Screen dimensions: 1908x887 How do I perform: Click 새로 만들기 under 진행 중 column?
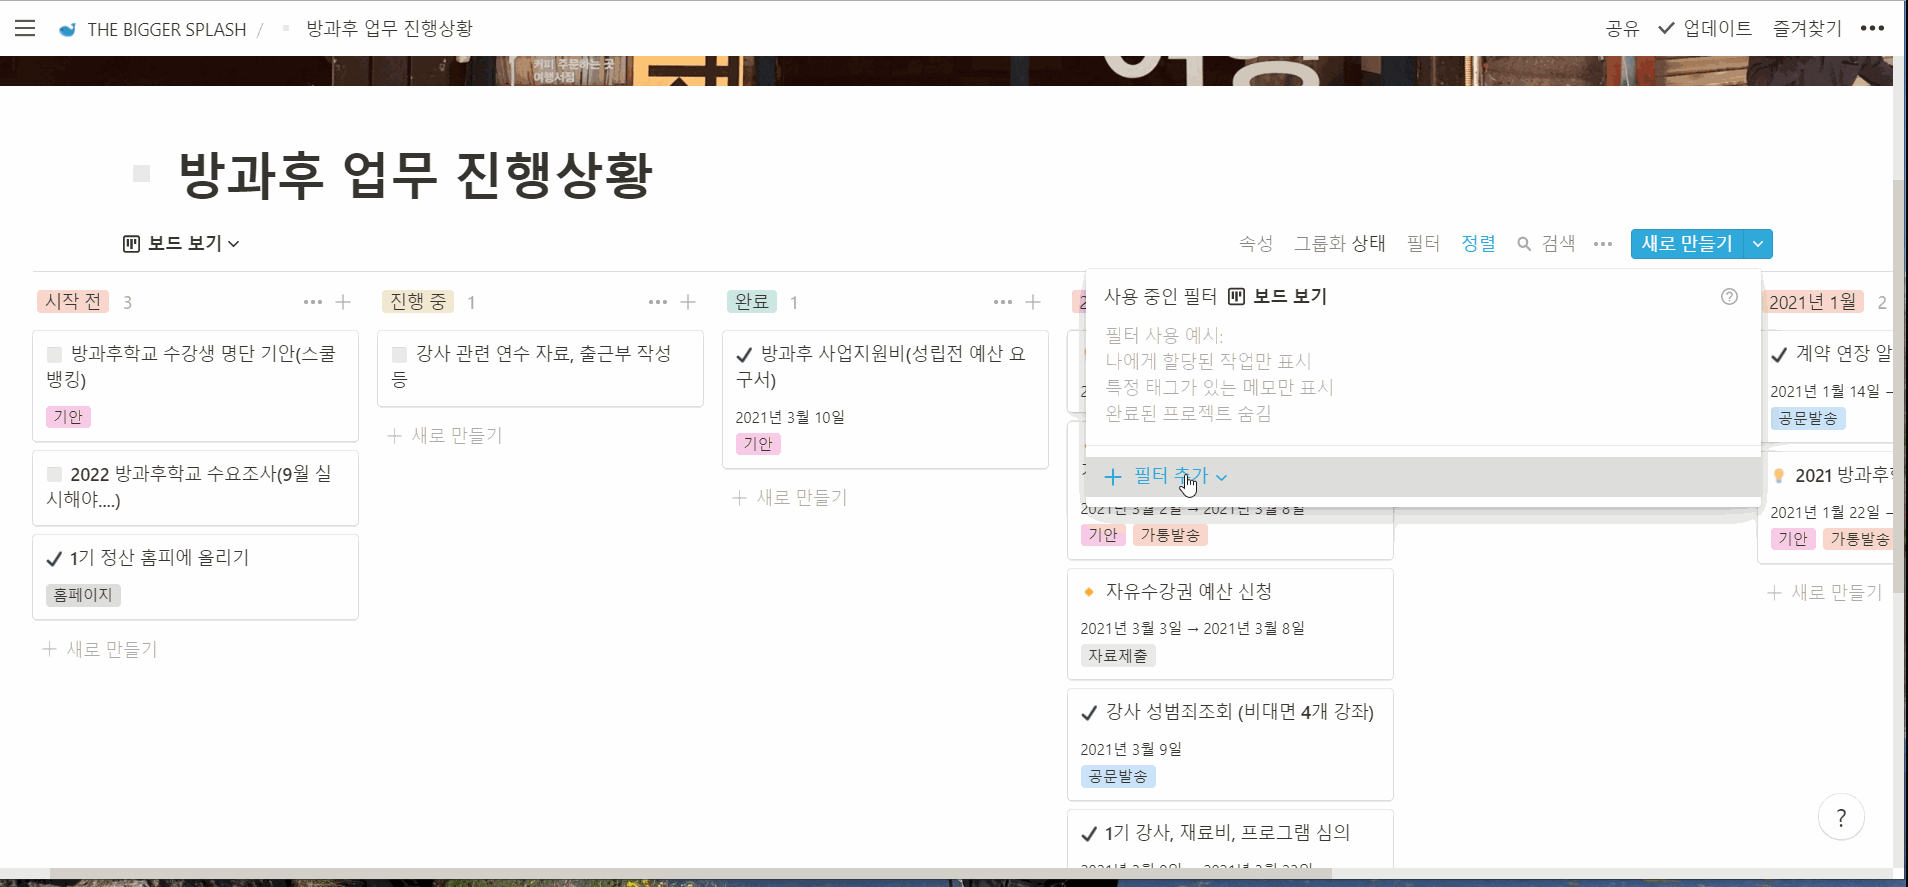click(445, 436)
